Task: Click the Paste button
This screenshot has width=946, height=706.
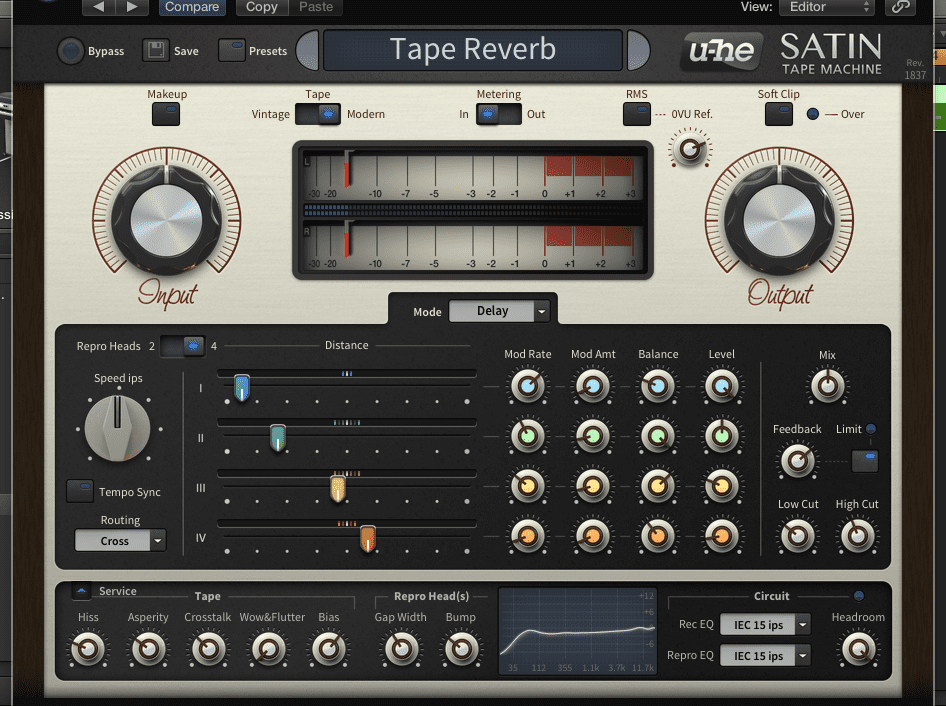Action: point(316,7)
